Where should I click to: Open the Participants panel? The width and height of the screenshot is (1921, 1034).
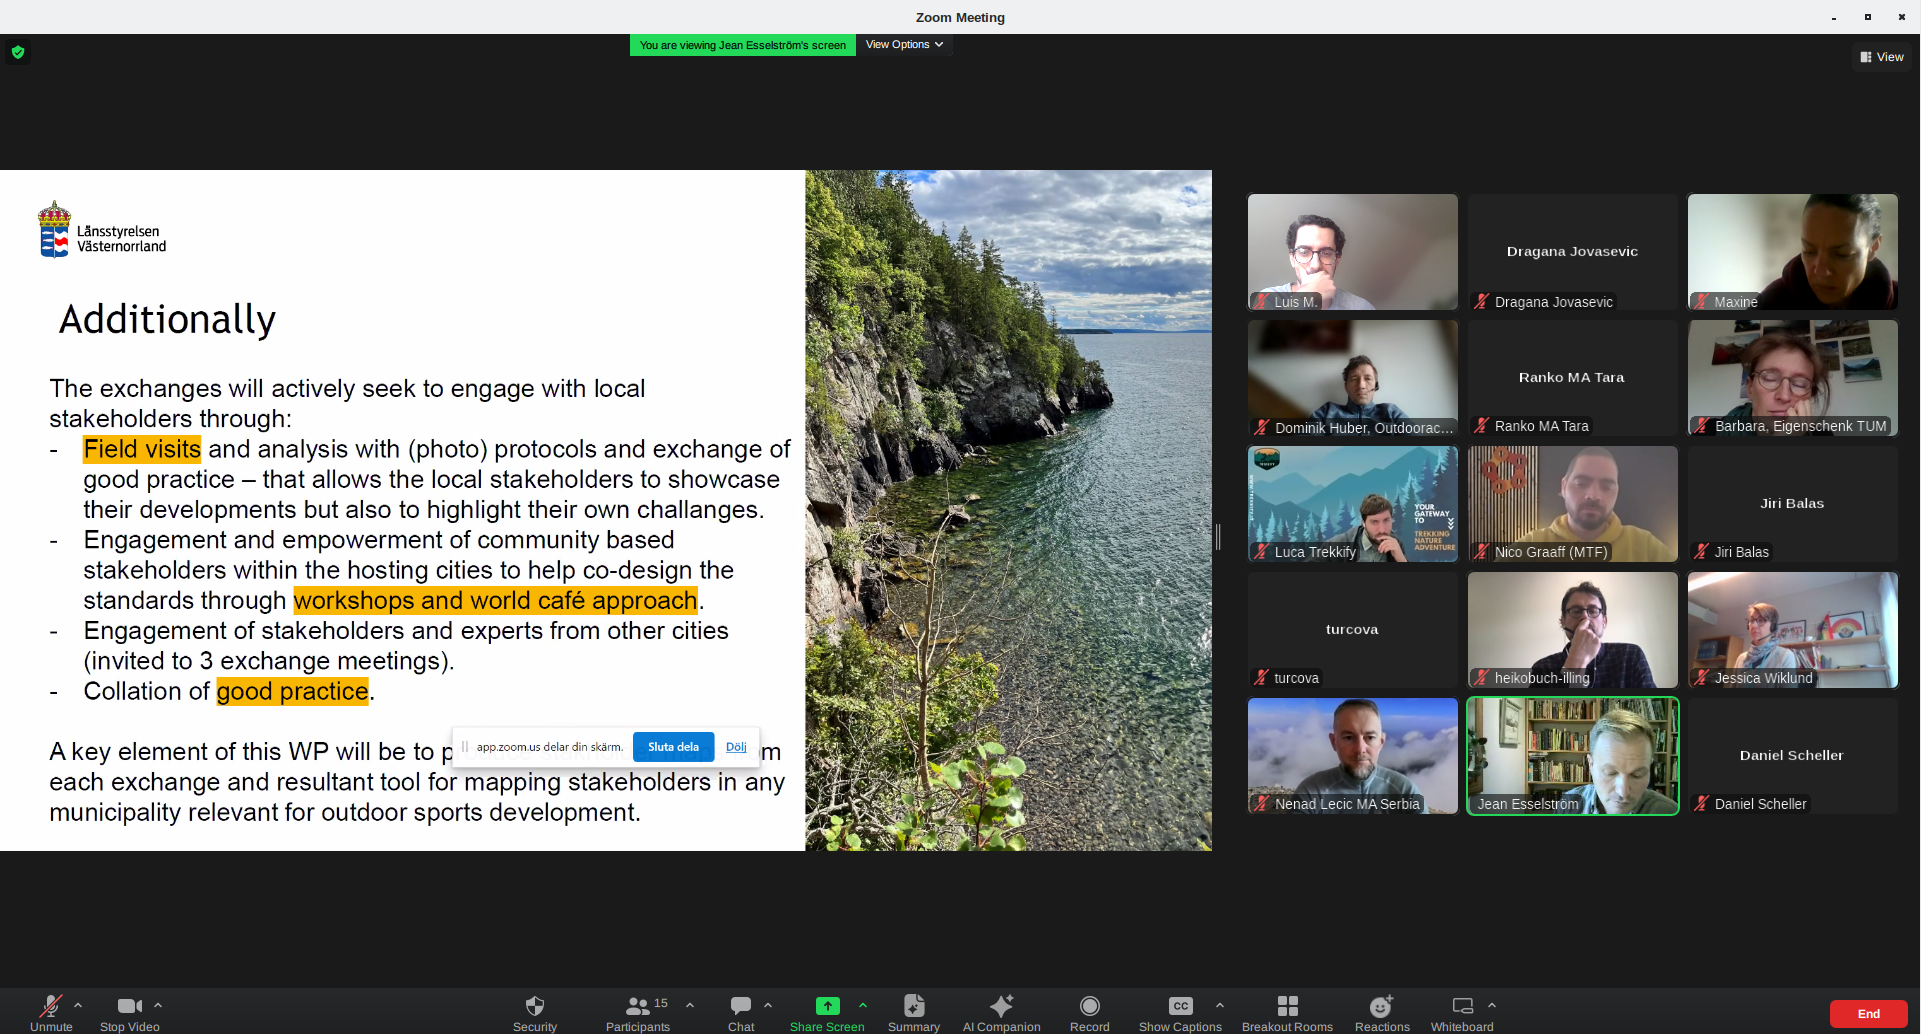(x=638, y=1006)
